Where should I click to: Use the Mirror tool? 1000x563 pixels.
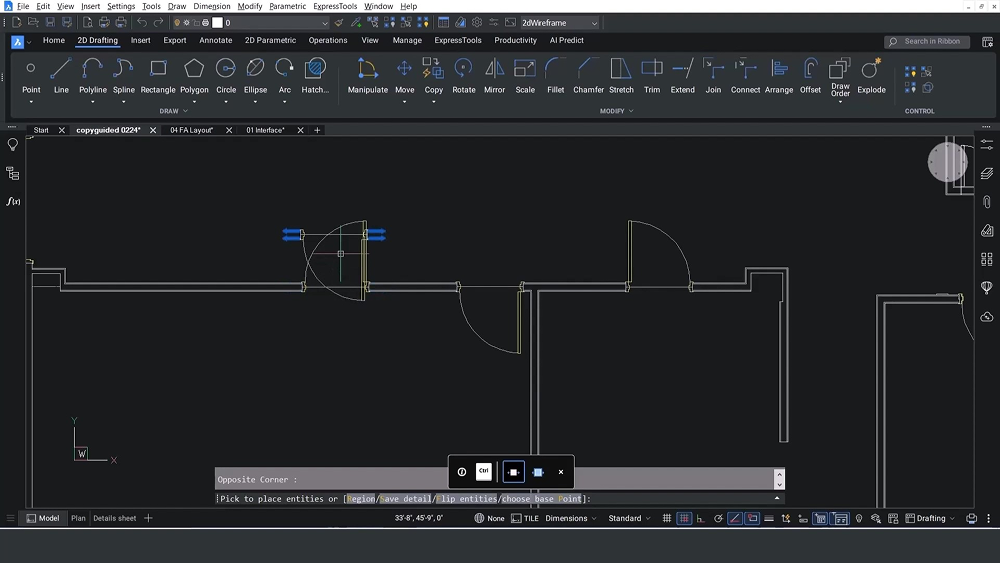pyautogui.click(x=494, y=77)
